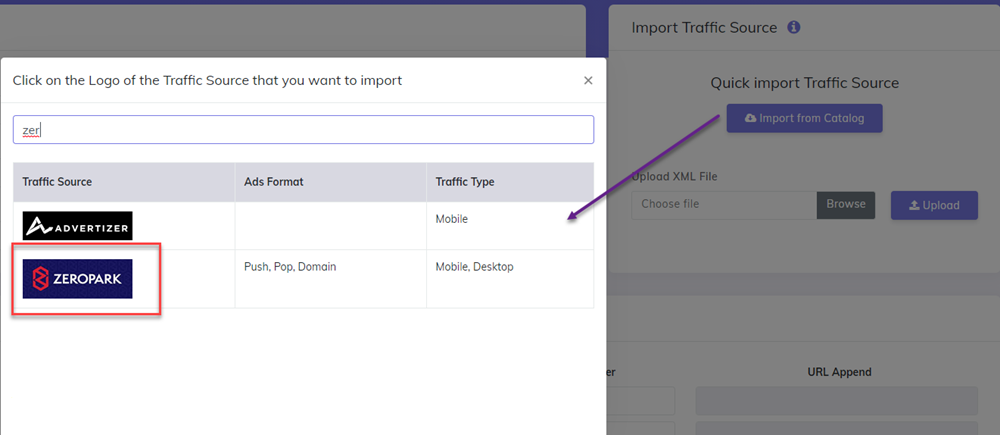Screen dimensions: 1000x435
Task: Click the info icon beside Import Traffic Source
Action: point(793,27)
